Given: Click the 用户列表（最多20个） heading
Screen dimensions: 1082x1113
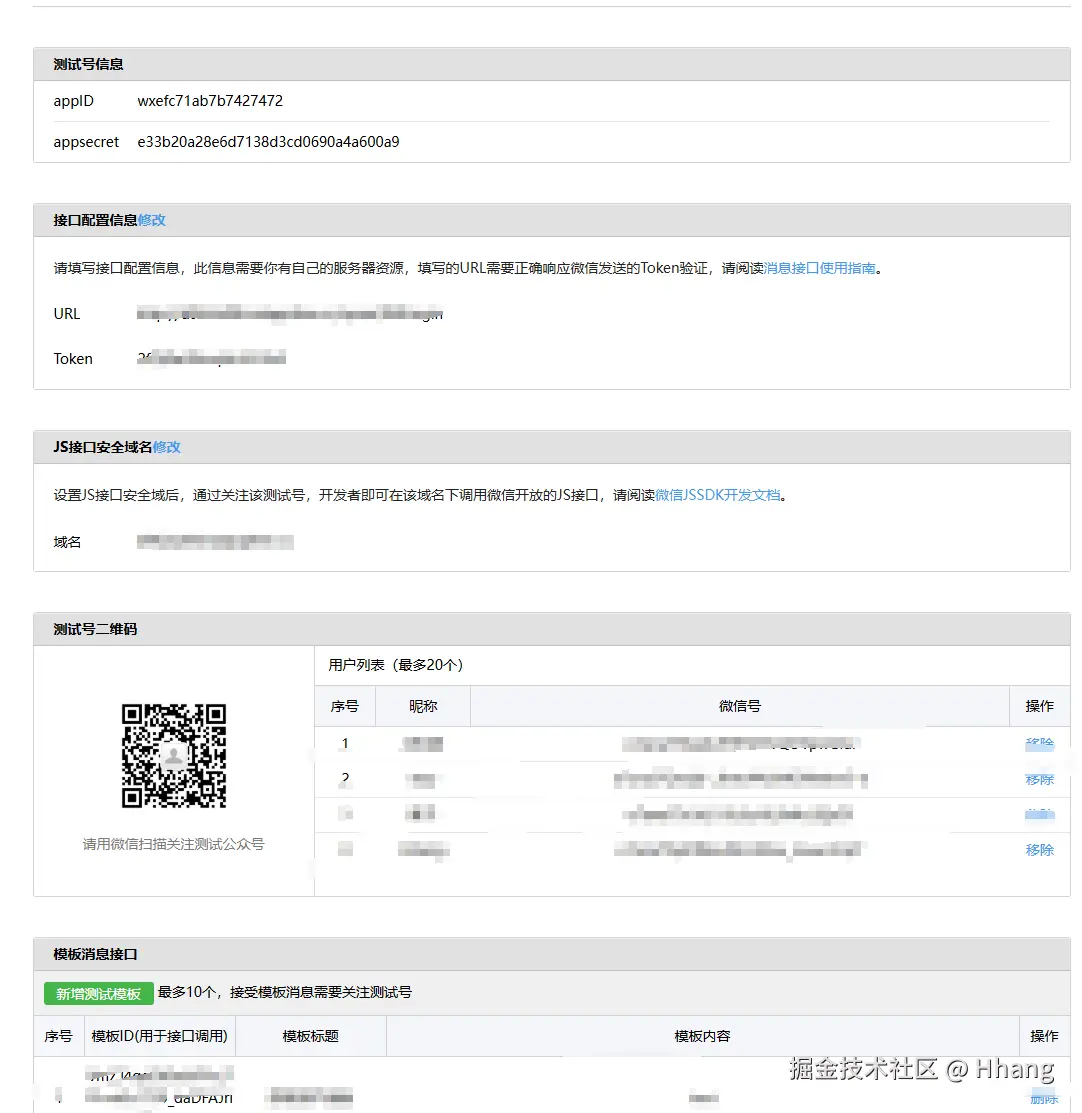Looking at the screenshot, I should click(x=395, y=665).
